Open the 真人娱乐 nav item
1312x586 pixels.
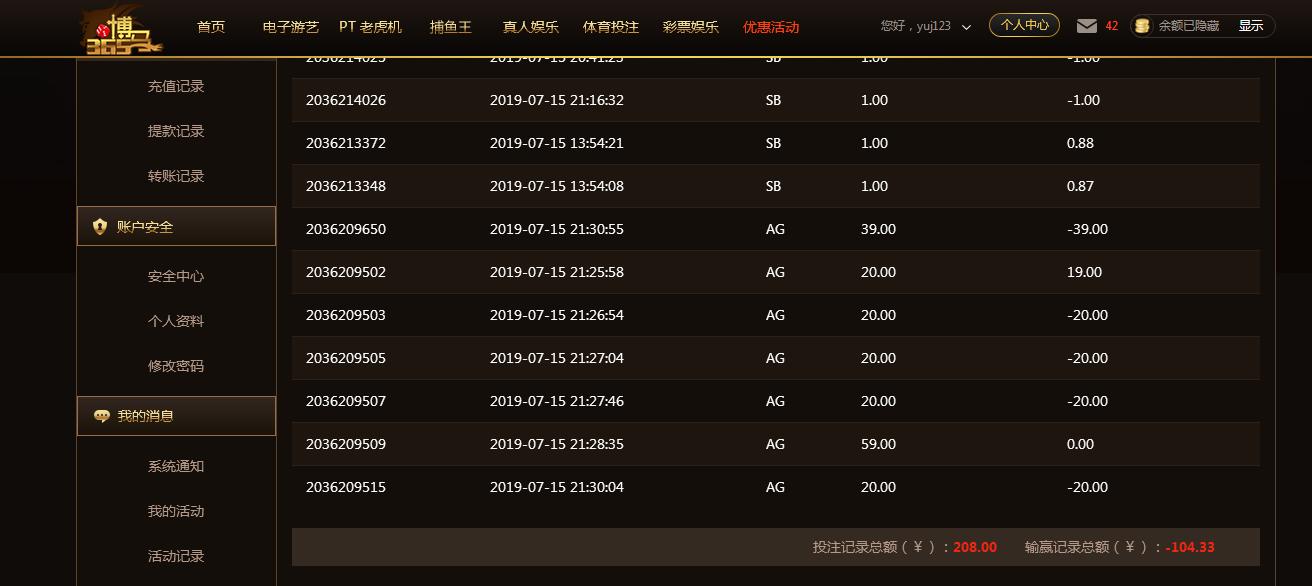[x=531, y=27]
